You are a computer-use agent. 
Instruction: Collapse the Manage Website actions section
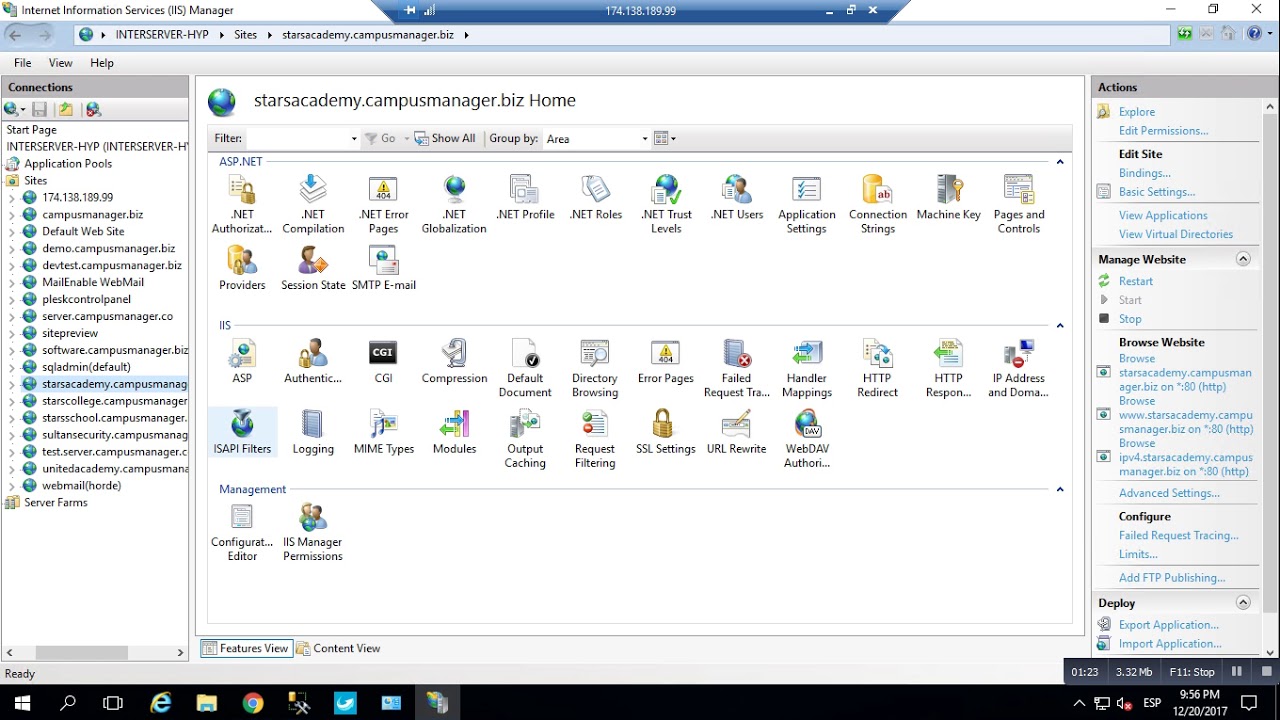1243,259
